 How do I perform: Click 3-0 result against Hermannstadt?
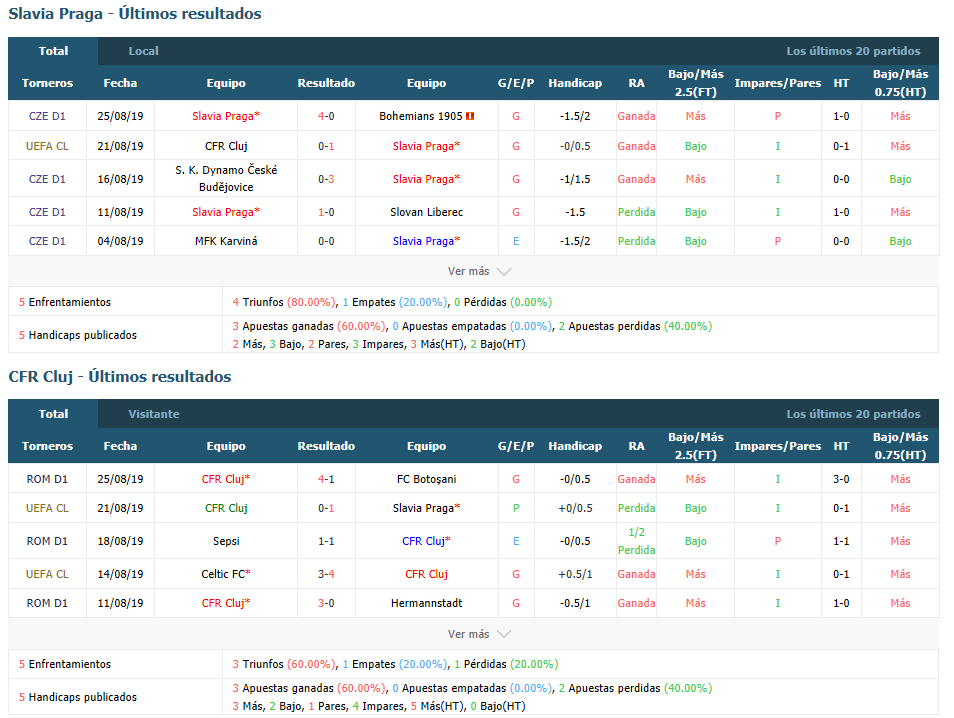pos(326,604)
